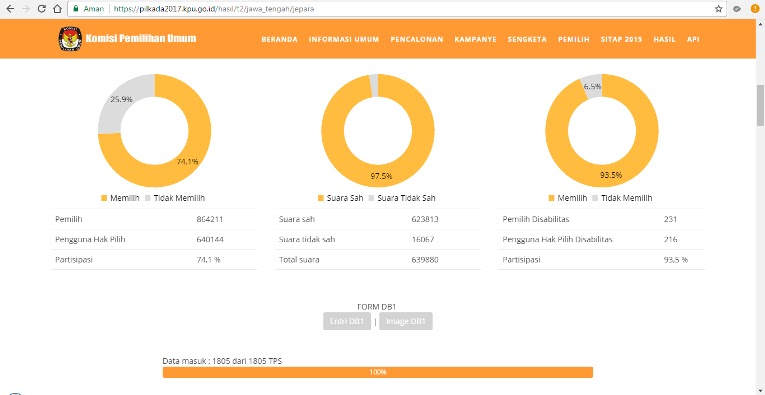Select the Total suara value 639880
765x395 pixels.
[x=425, y=260]
